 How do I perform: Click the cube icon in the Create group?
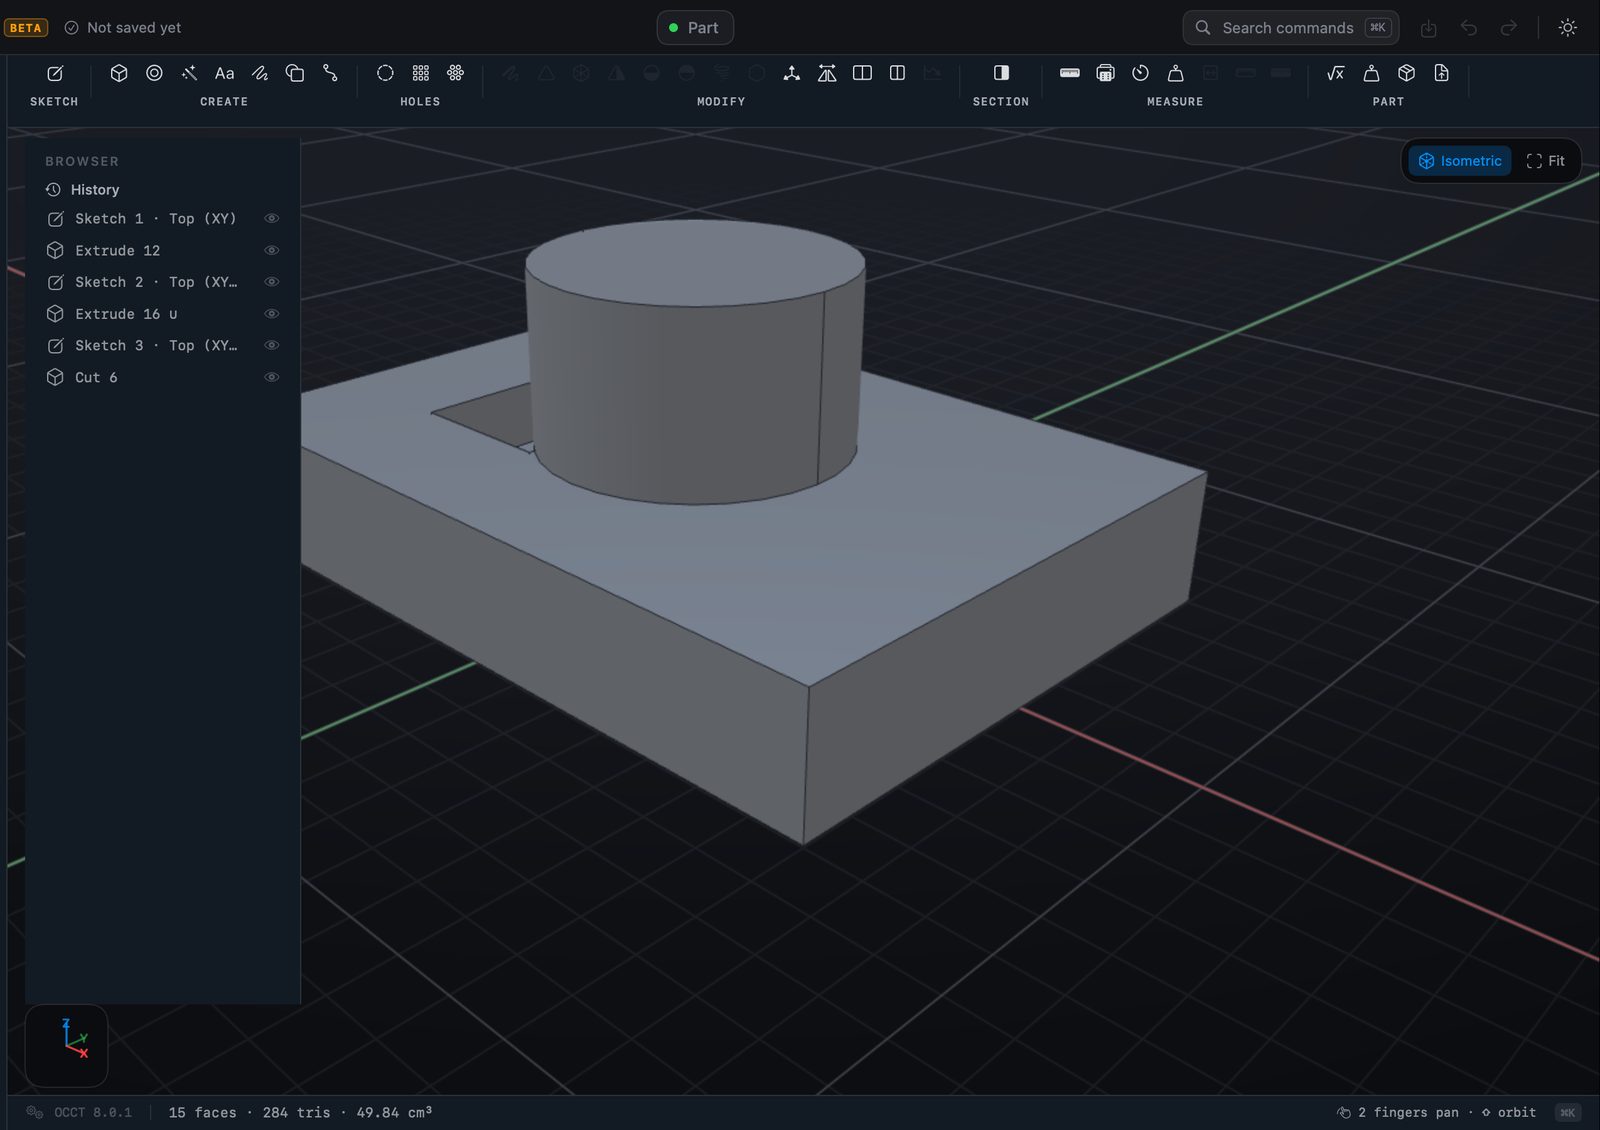pos(119,73)
